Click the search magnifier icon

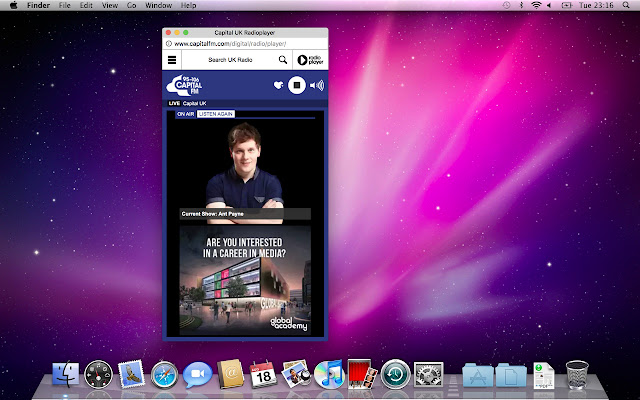click(x=283, y=60)
